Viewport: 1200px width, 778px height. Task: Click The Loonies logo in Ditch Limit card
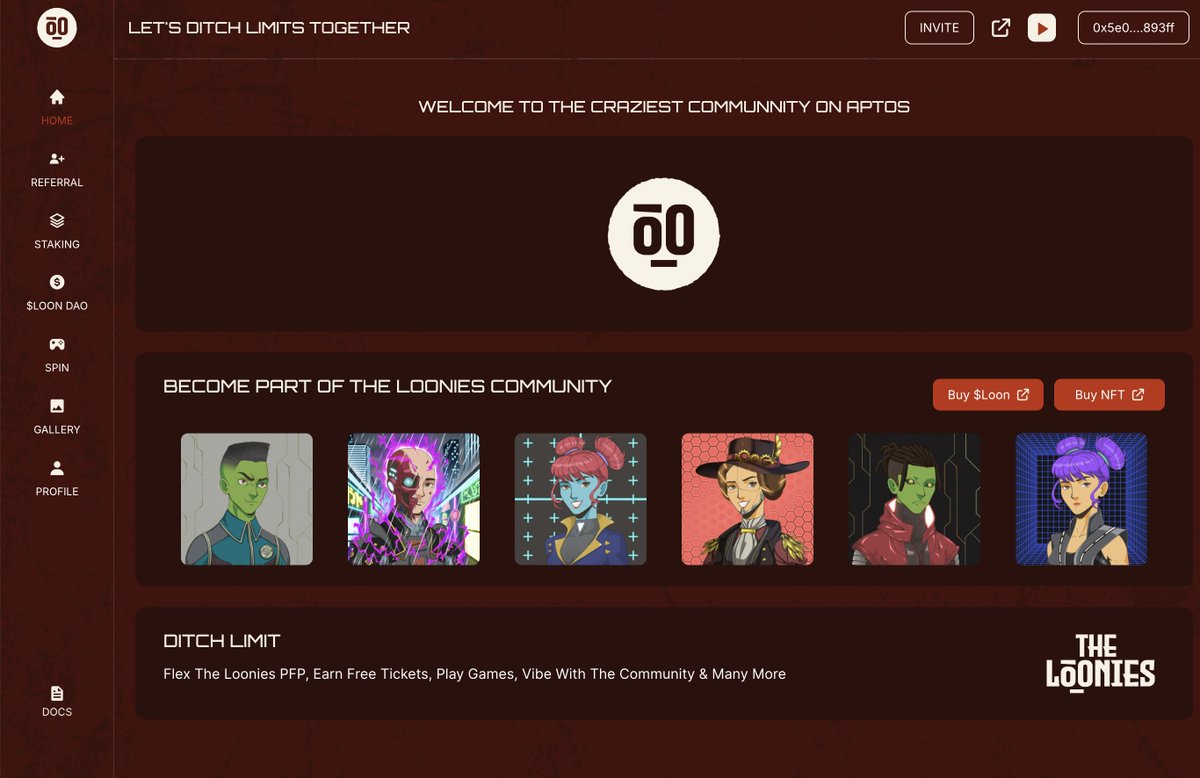click(x=1100, y=662)
